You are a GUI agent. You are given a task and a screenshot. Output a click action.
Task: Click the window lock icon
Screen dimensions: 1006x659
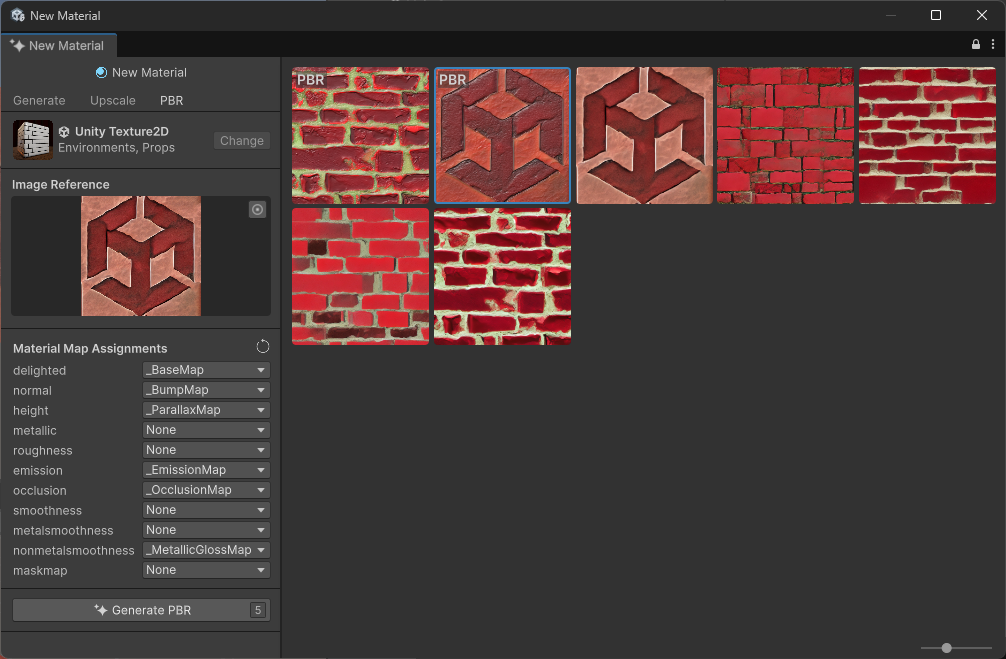976,44
